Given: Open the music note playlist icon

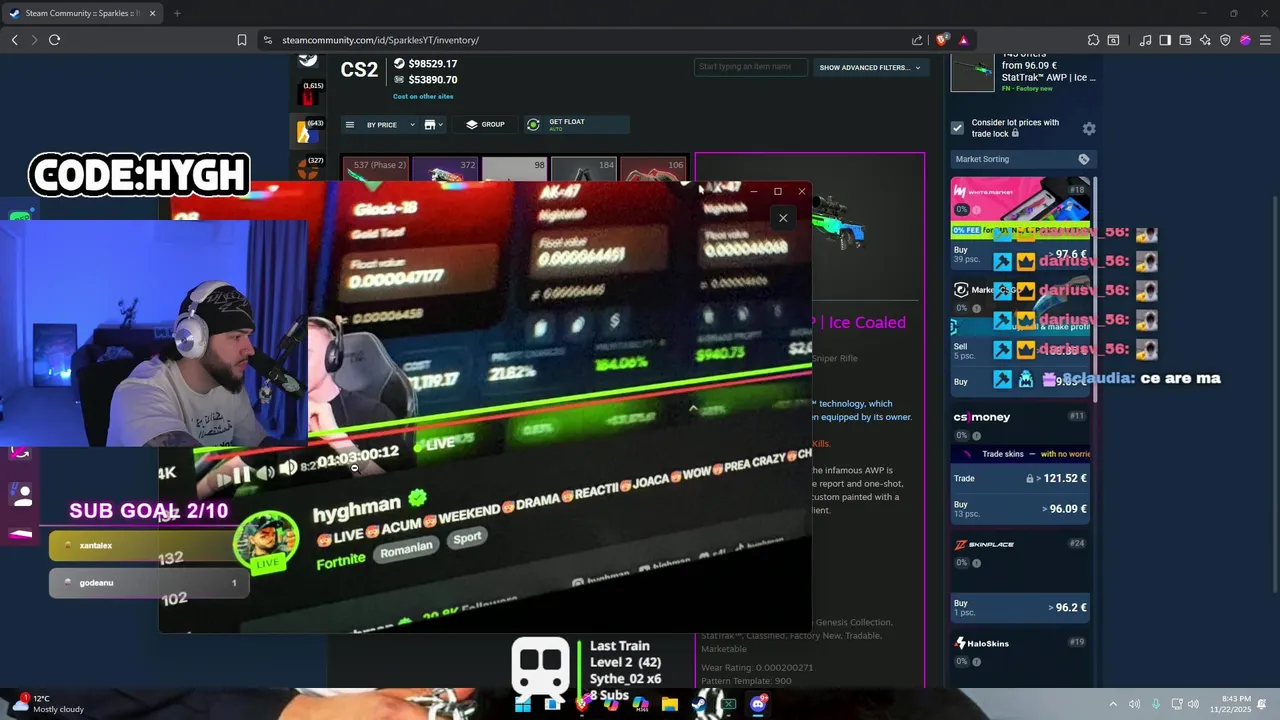Looking at the screenshot, I should coord(1145,40).
